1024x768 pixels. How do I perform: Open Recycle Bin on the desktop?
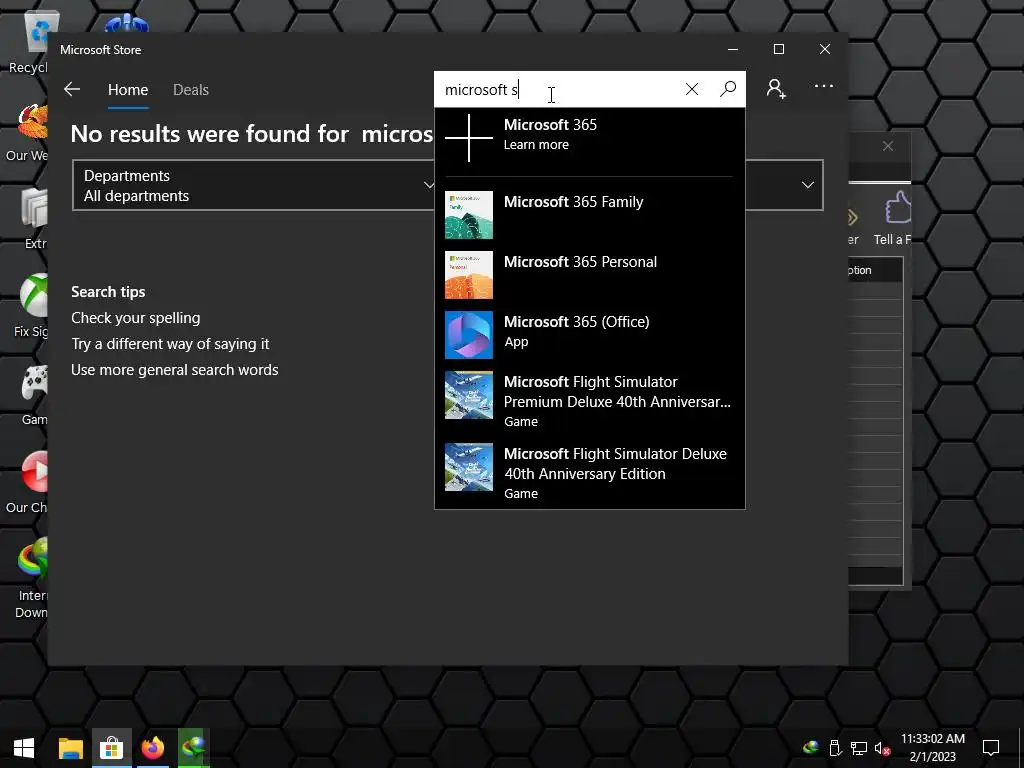point(30,40)
